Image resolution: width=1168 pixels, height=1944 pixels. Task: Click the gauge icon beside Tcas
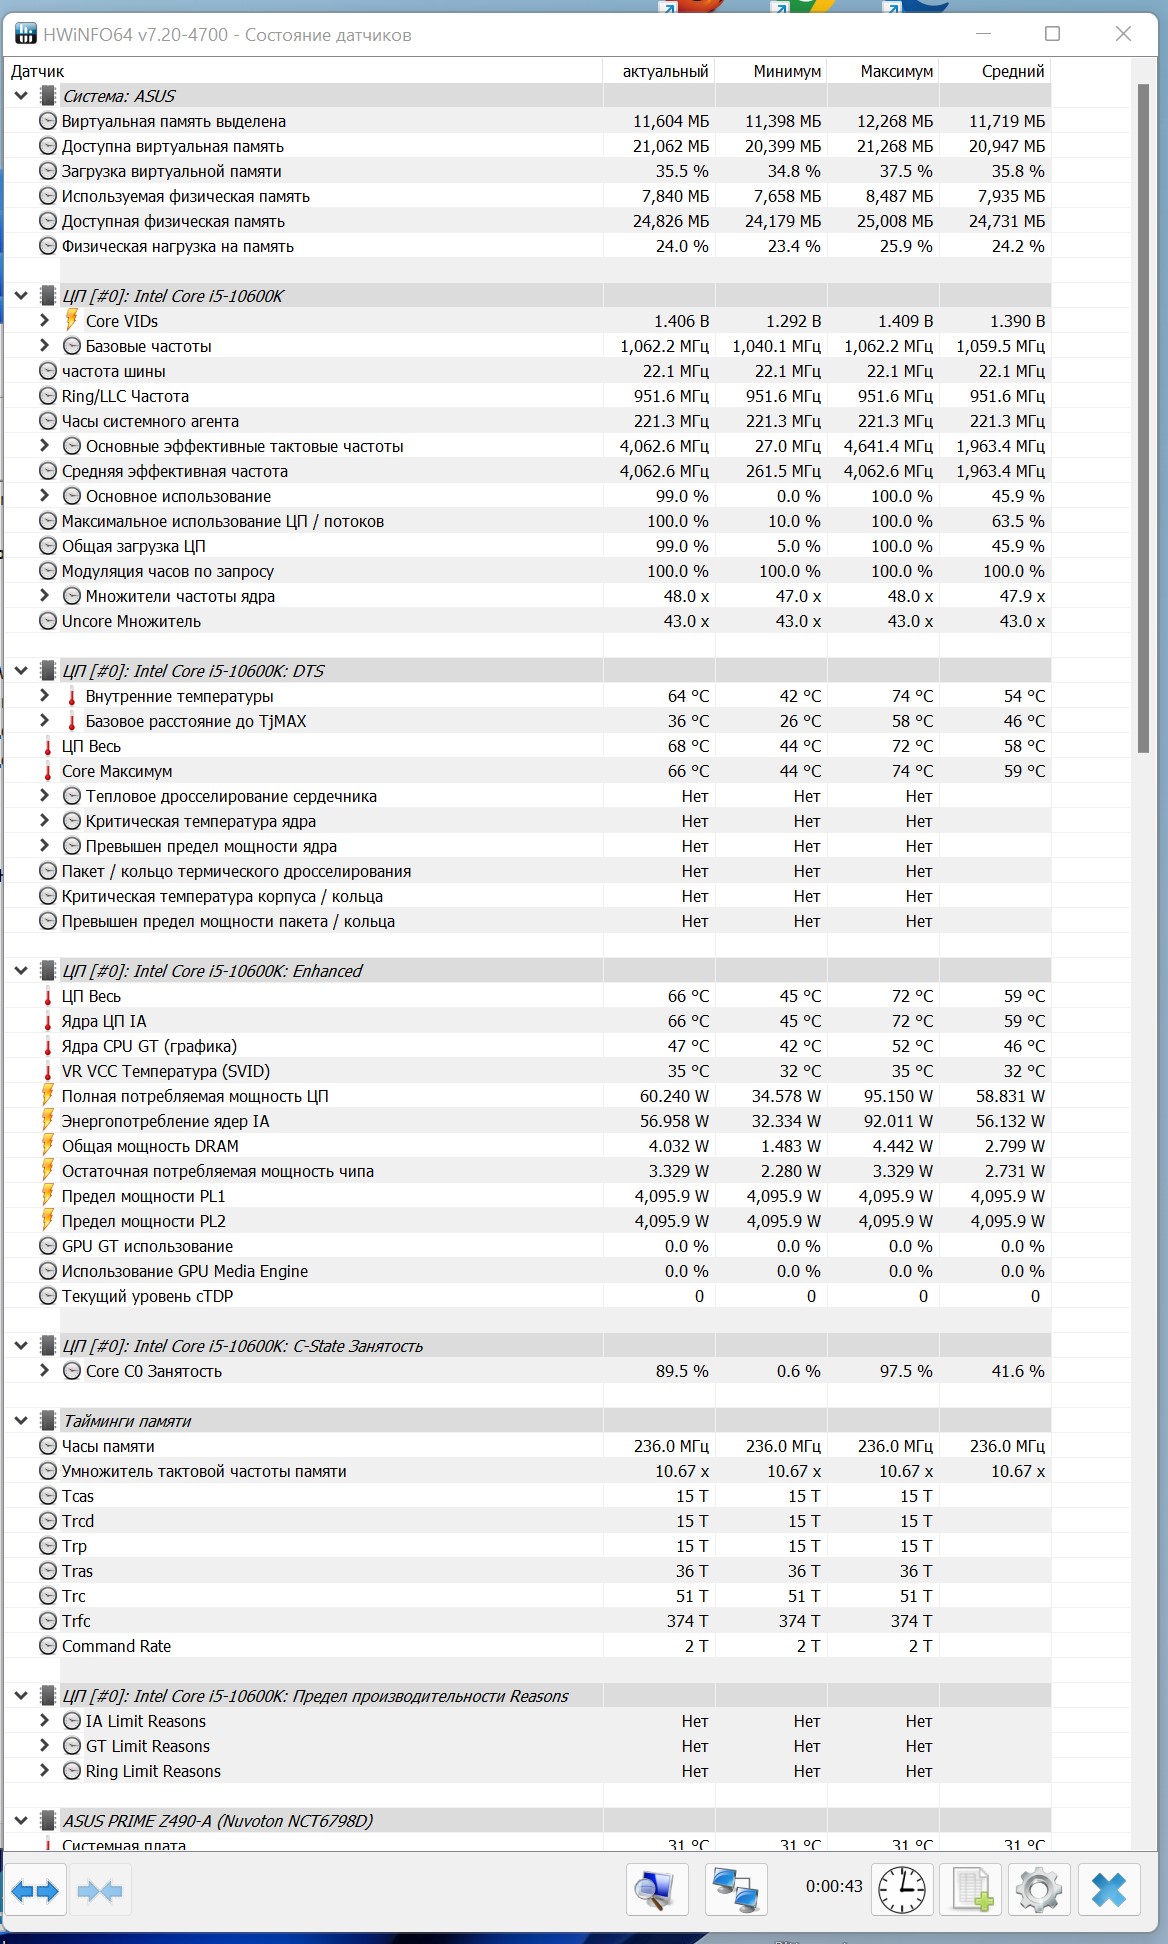pyautogui.click(x=47, y=1496)
